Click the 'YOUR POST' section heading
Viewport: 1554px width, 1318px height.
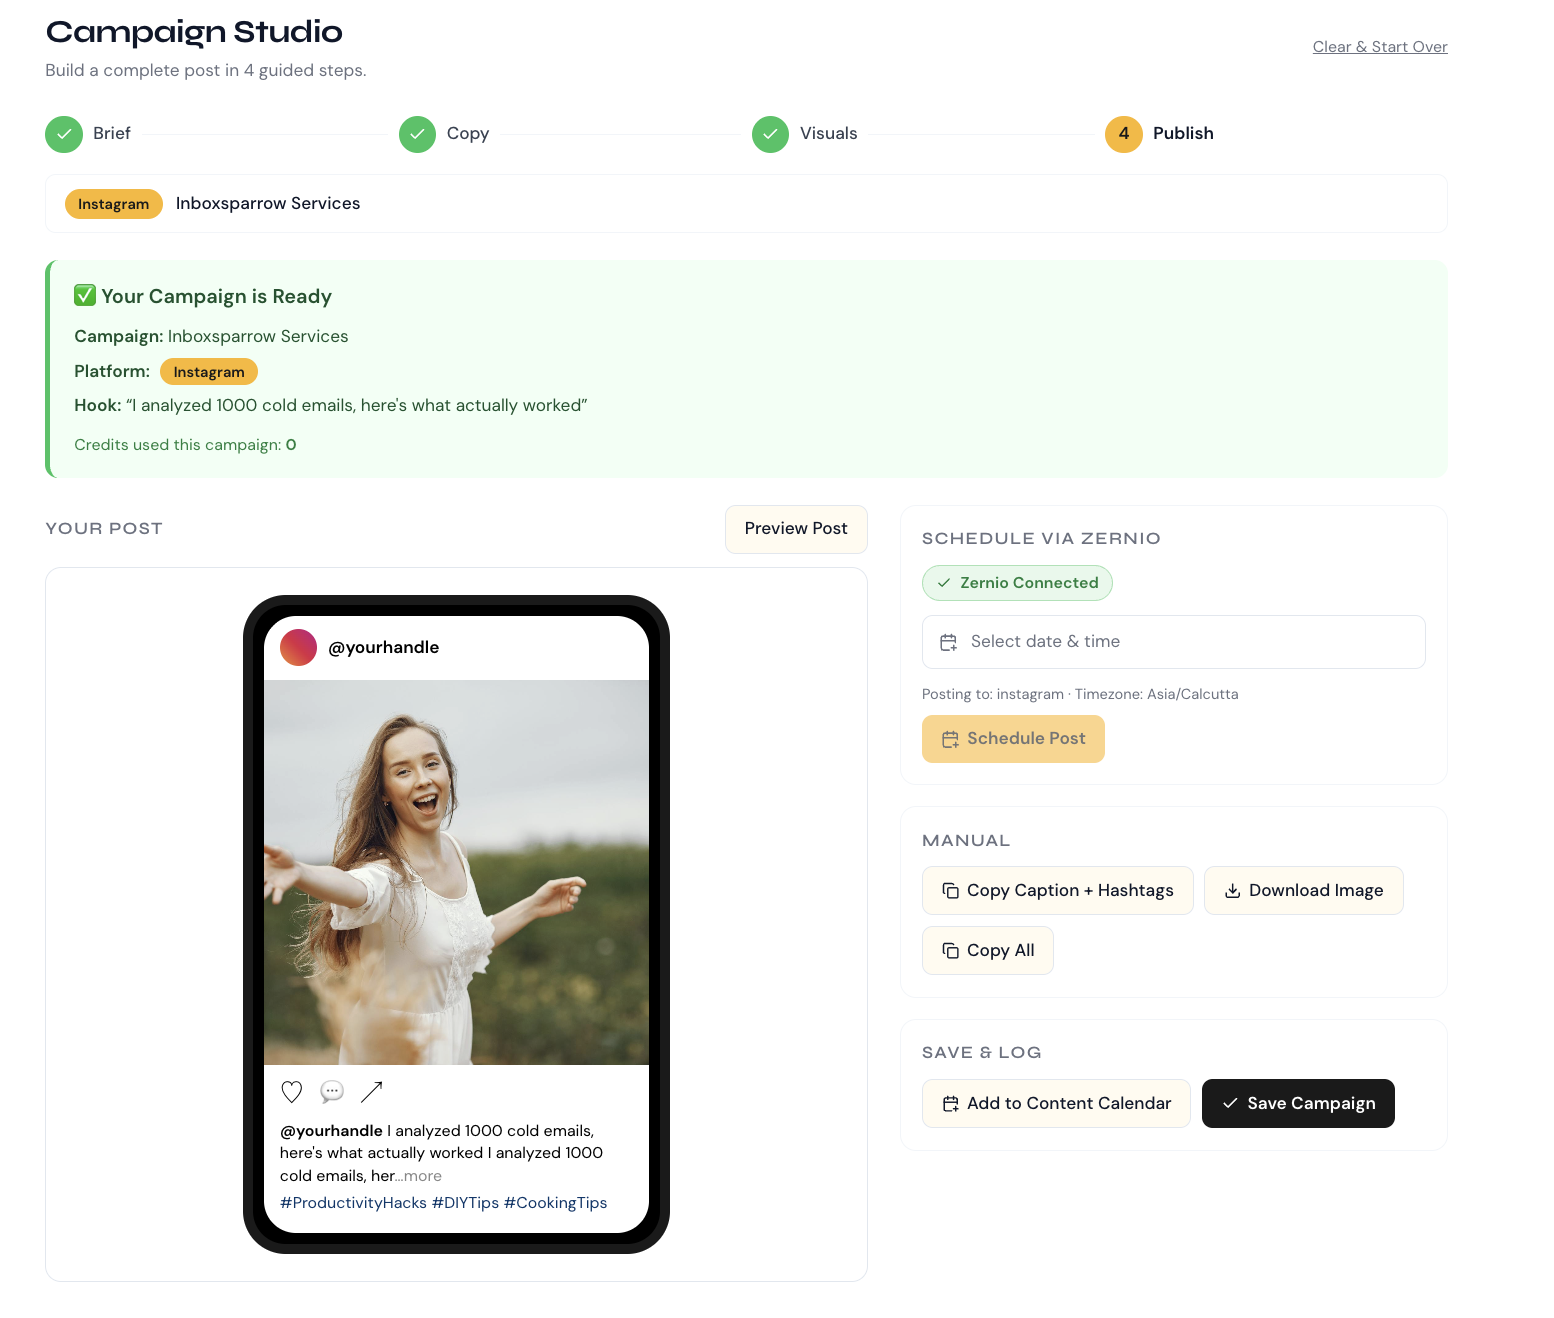[x=104, y=528]
